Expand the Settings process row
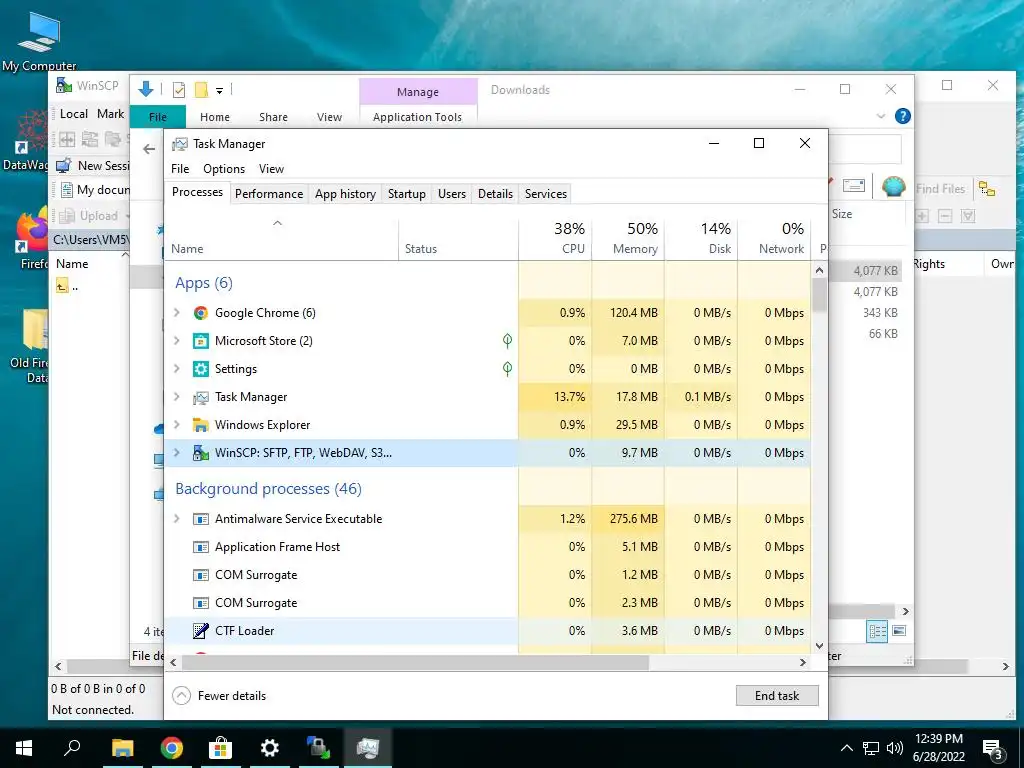1024x768 pixels. click(176, 369)
